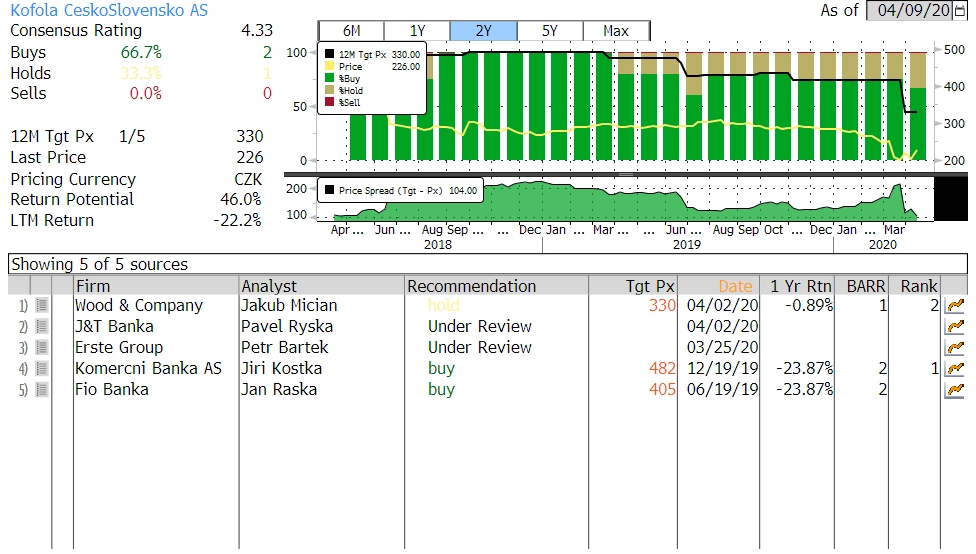Click the hold recommendation for Wood & Company
976x554 pixels.
(443, 306)
